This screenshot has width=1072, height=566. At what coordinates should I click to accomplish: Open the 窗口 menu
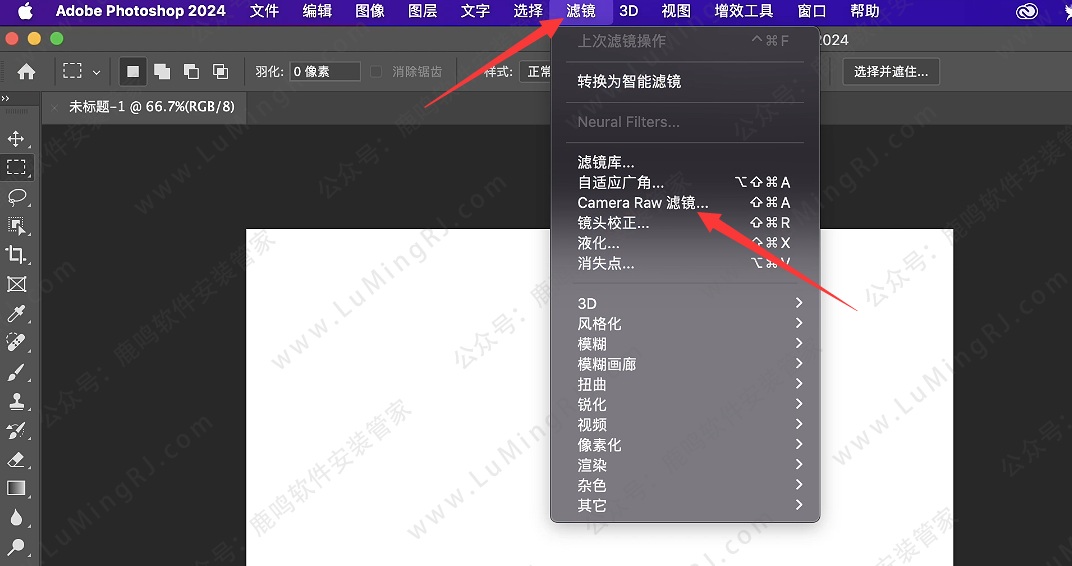click(x=812, y=11)
